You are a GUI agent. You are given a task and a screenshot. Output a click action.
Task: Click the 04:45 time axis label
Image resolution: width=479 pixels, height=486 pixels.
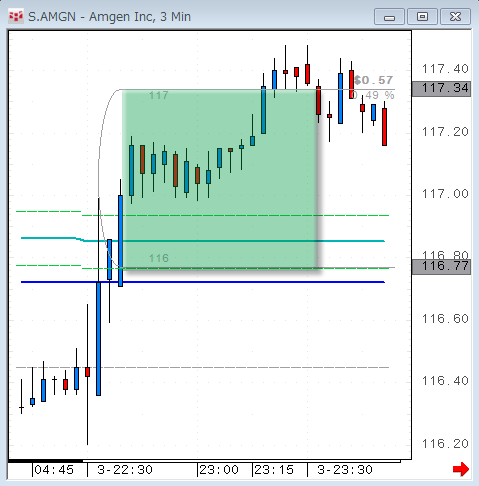54,470
